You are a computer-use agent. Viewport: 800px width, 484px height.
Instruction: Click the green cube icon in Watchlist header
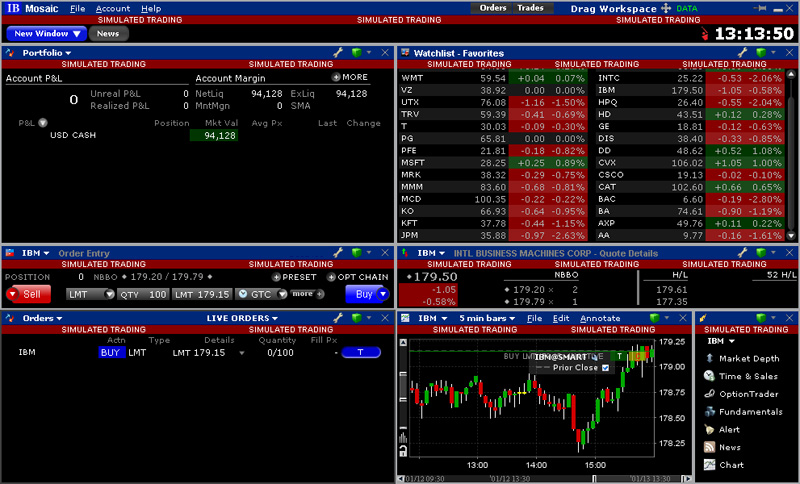[x=751, y=52]
